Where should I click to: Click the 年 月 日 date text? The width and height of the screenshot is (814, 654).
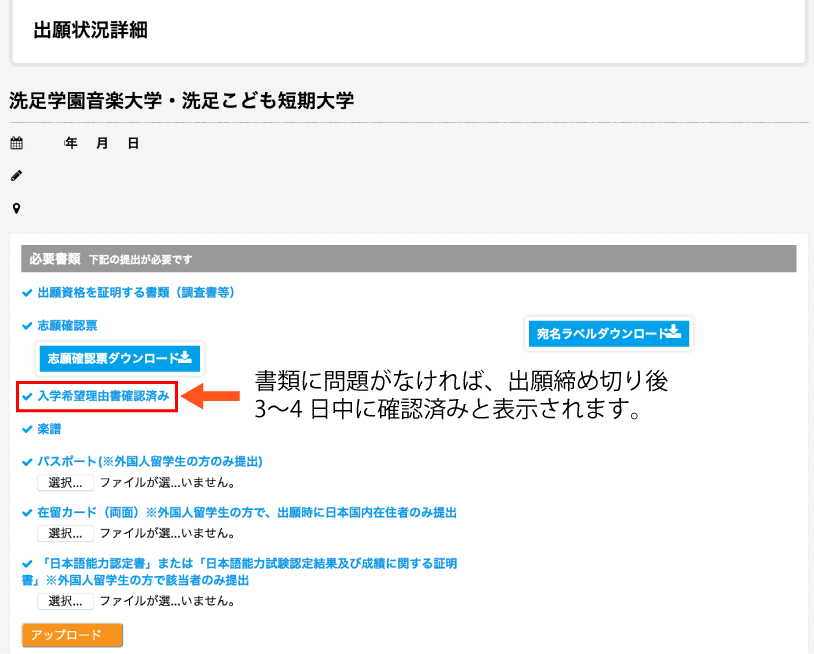click(x=102, y=143)
